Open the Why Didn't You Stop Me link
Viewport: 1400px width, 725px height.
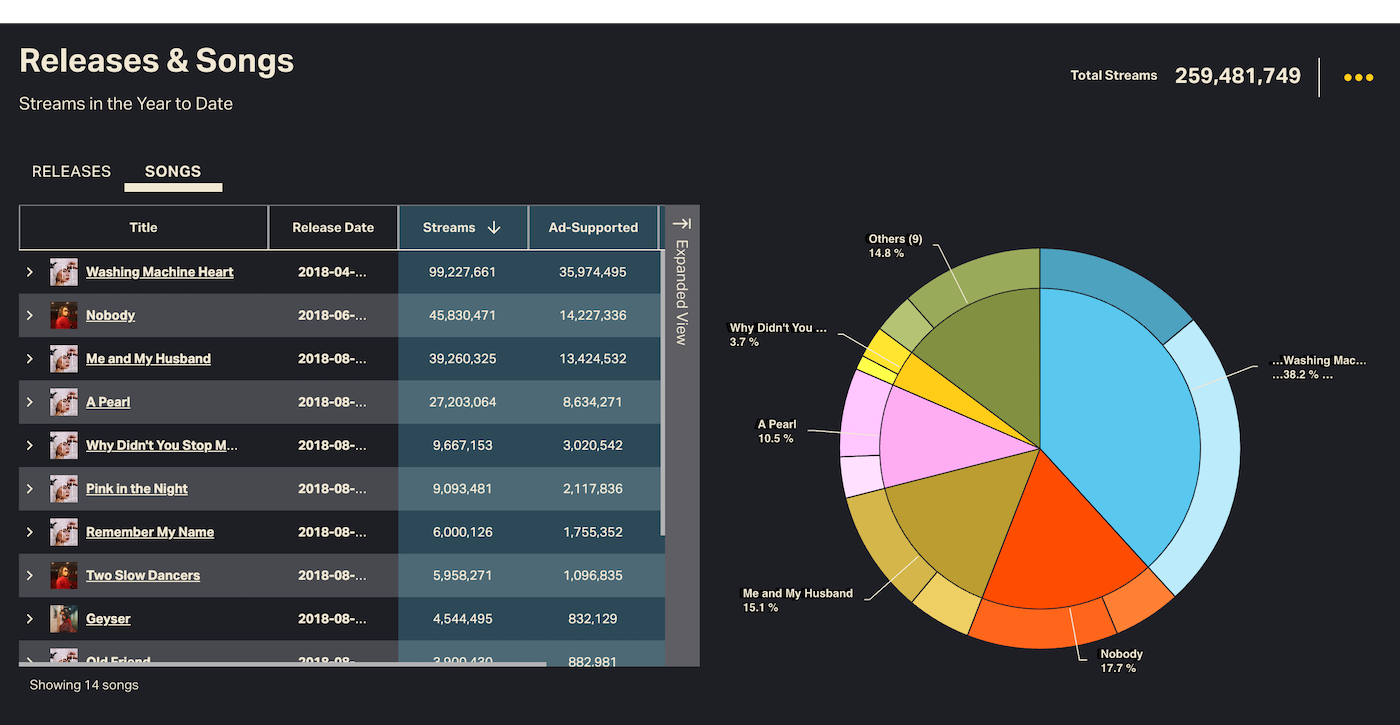(x=161, y=445)
